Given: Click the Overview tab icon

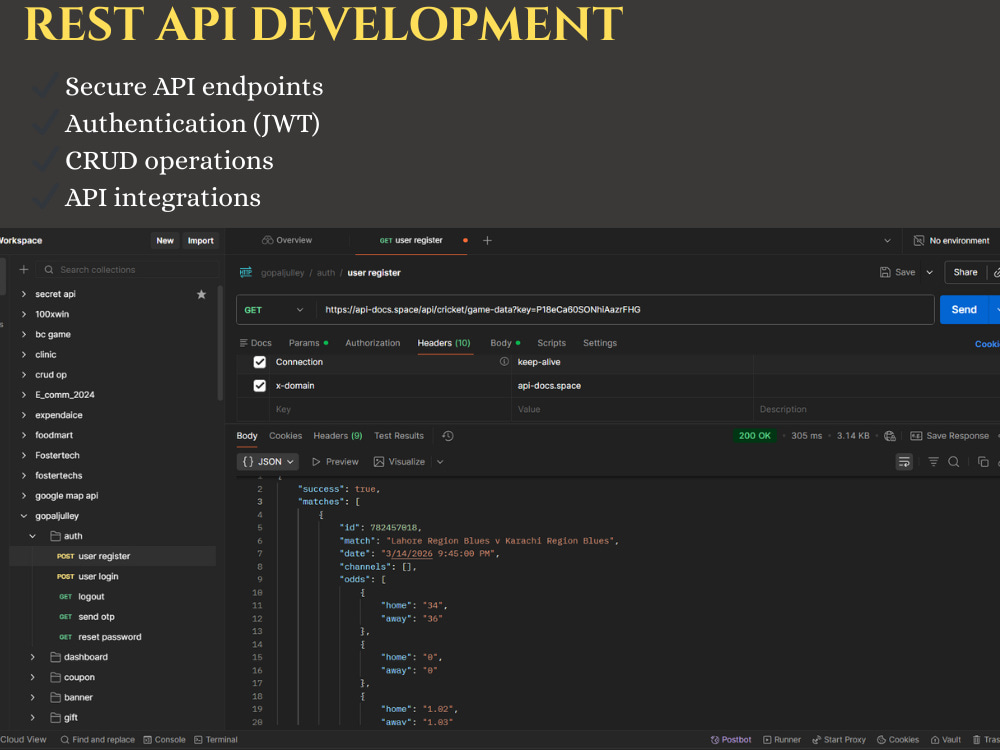Looking at the screenshot, I should tap(267, 240).
